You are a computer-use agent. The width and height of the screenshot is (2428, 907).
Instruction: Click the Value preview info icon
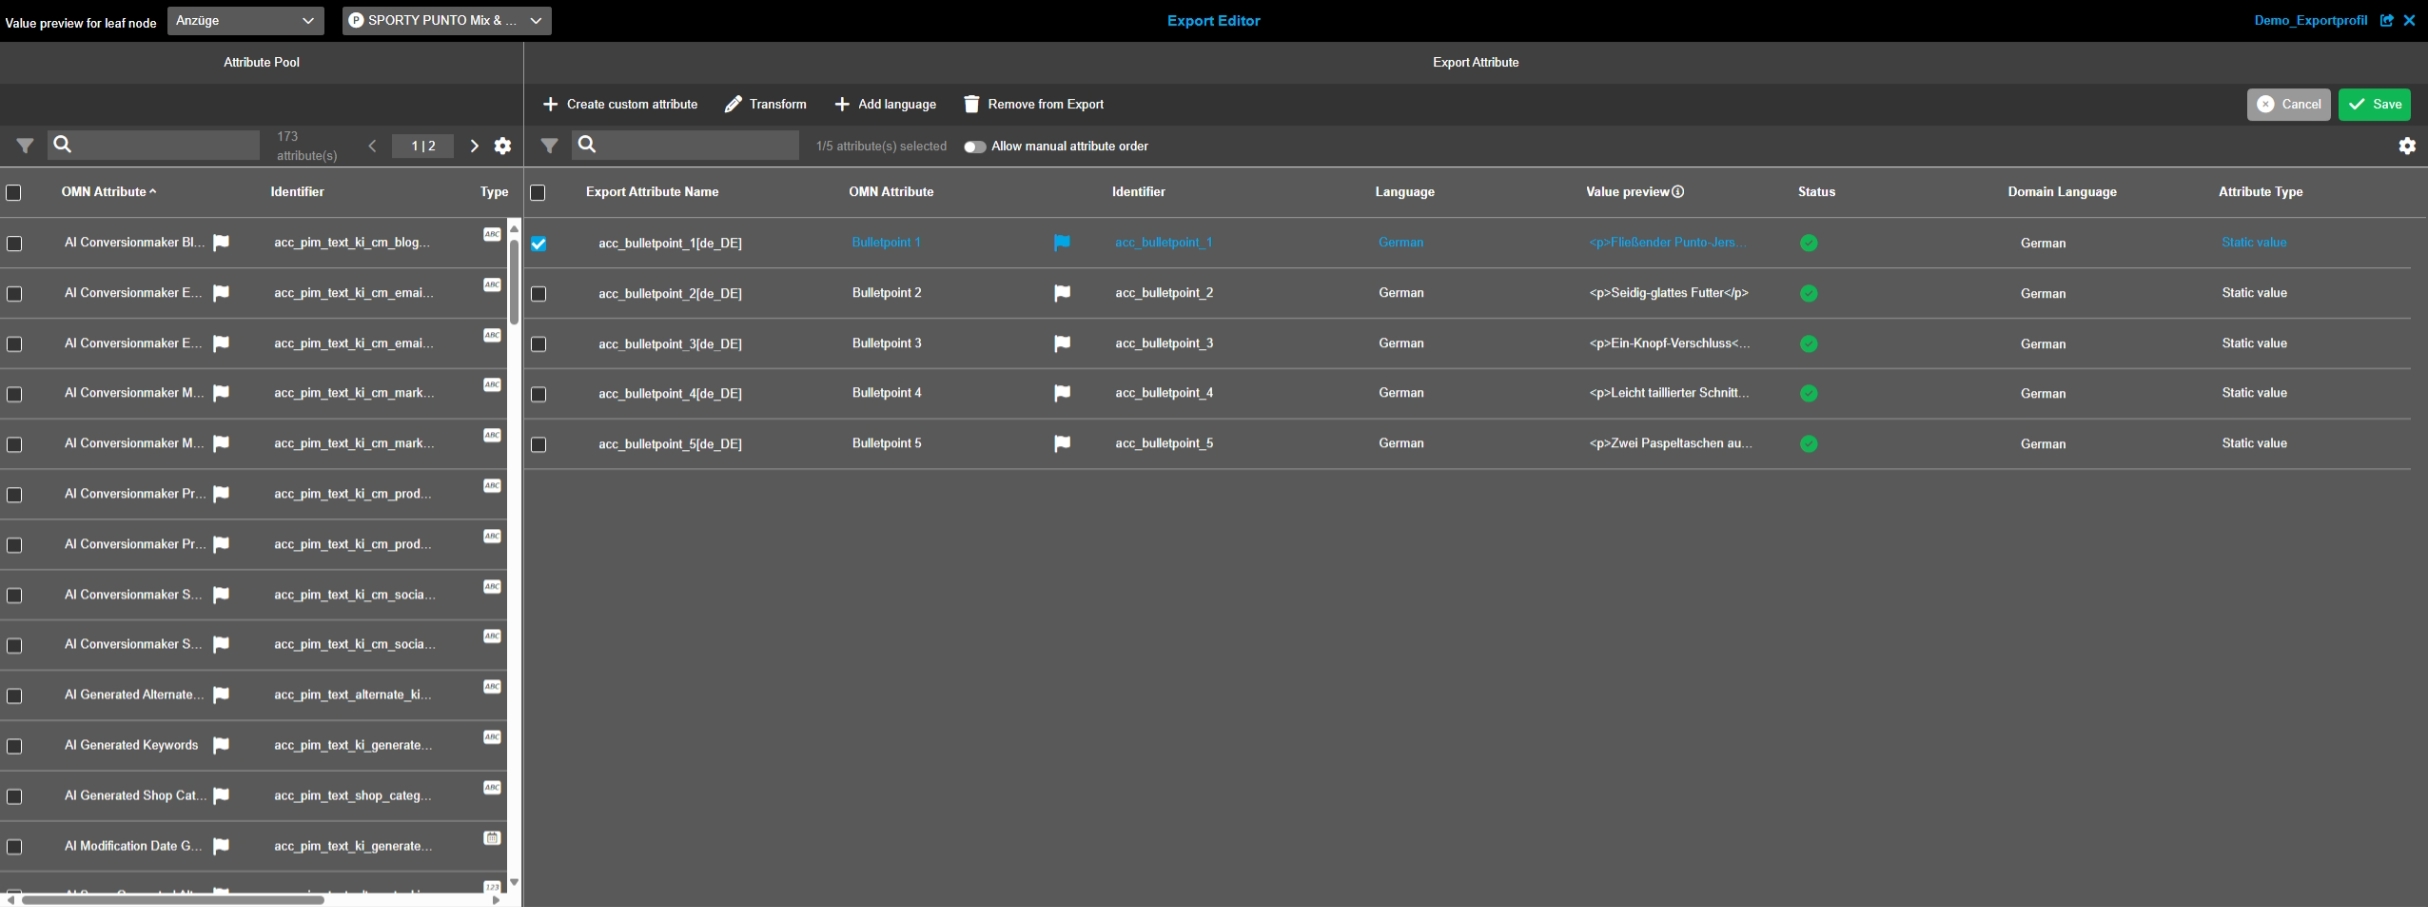coord(1678,192)
